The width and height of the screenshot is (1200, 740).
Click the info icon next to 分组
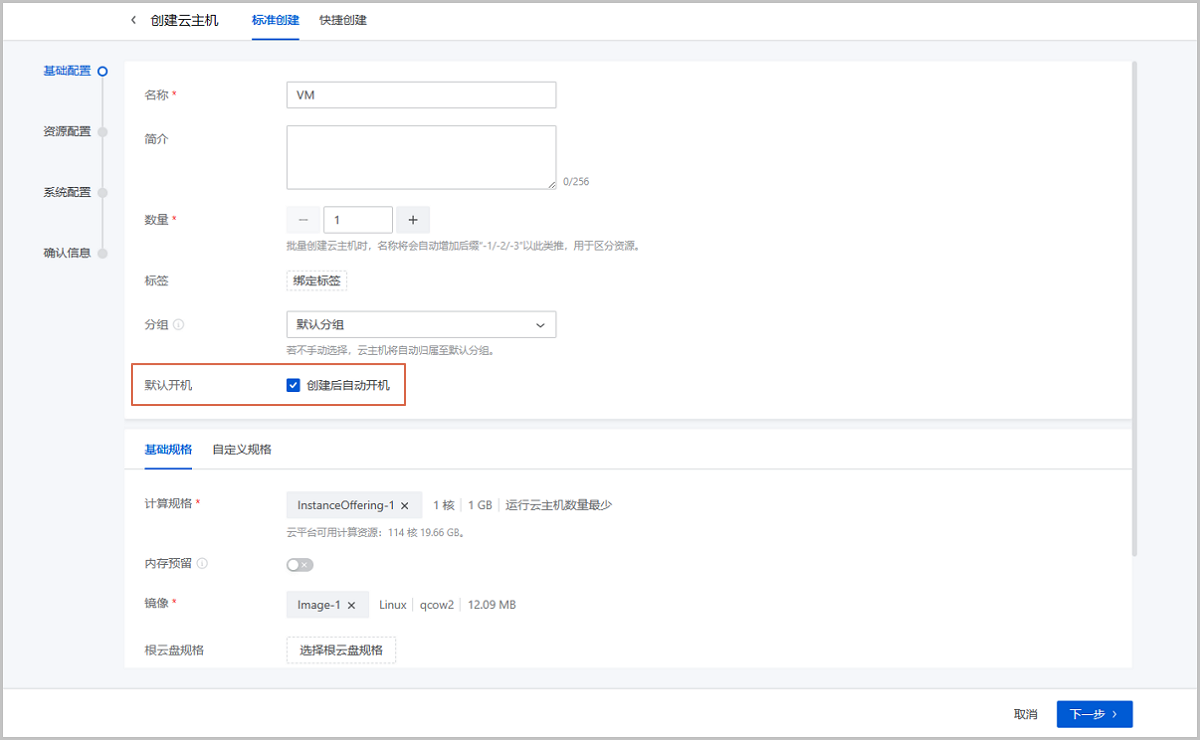coord(179,325)
